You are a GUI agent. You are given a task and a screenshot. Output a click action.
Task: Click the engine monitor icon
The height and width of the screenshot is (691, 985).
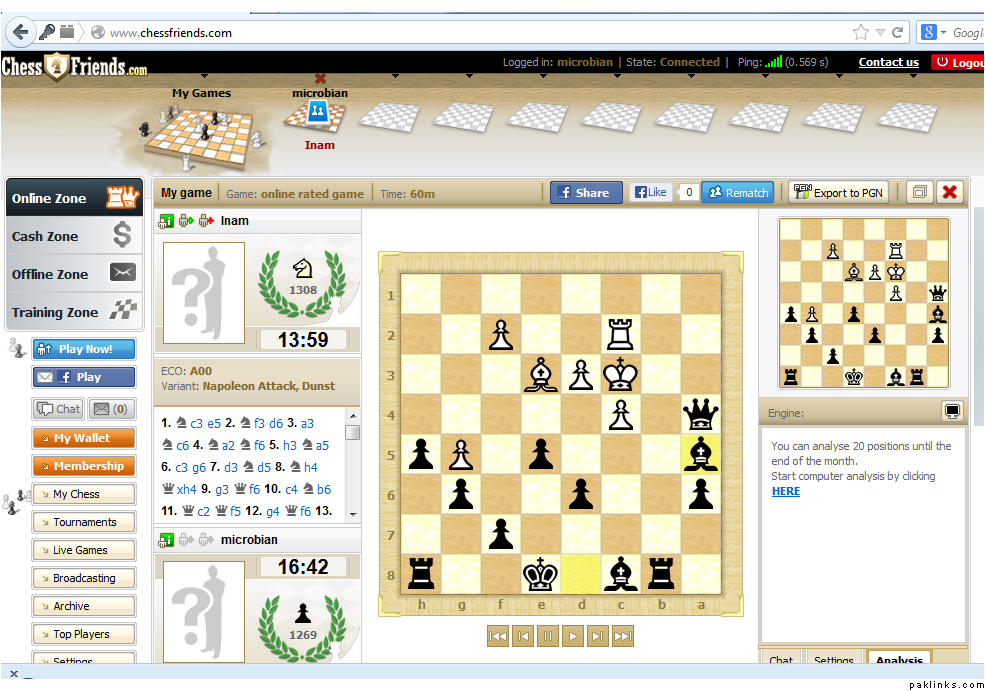pos(951,411)
